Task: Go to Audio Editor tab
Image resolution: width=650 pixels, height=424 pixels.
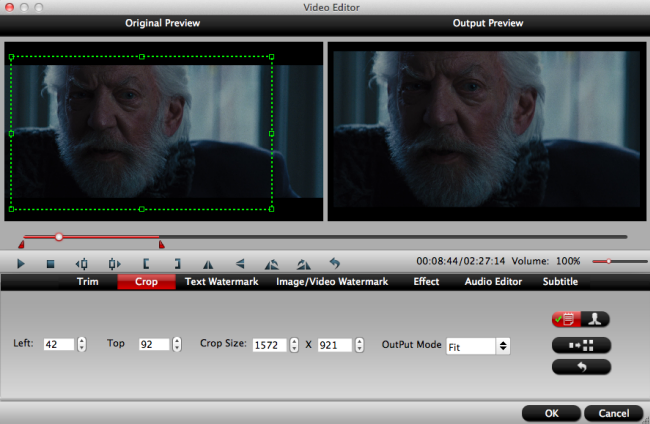Action: coord(493,282)
